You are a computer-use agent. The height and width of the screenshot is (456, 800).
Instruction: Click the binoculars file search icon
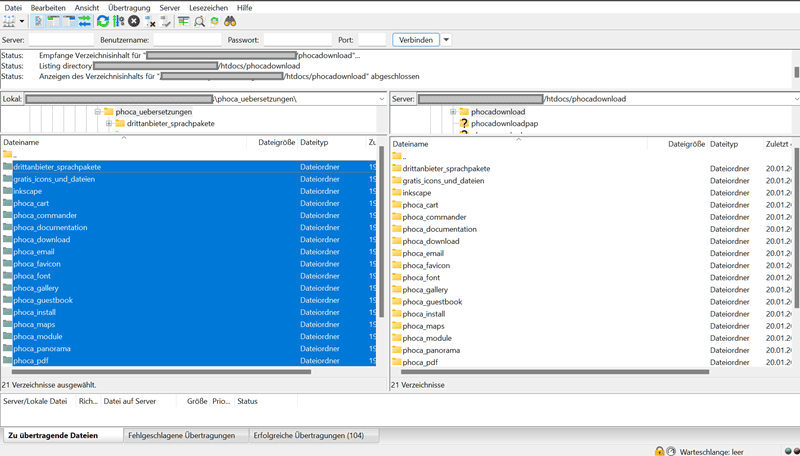230,21
